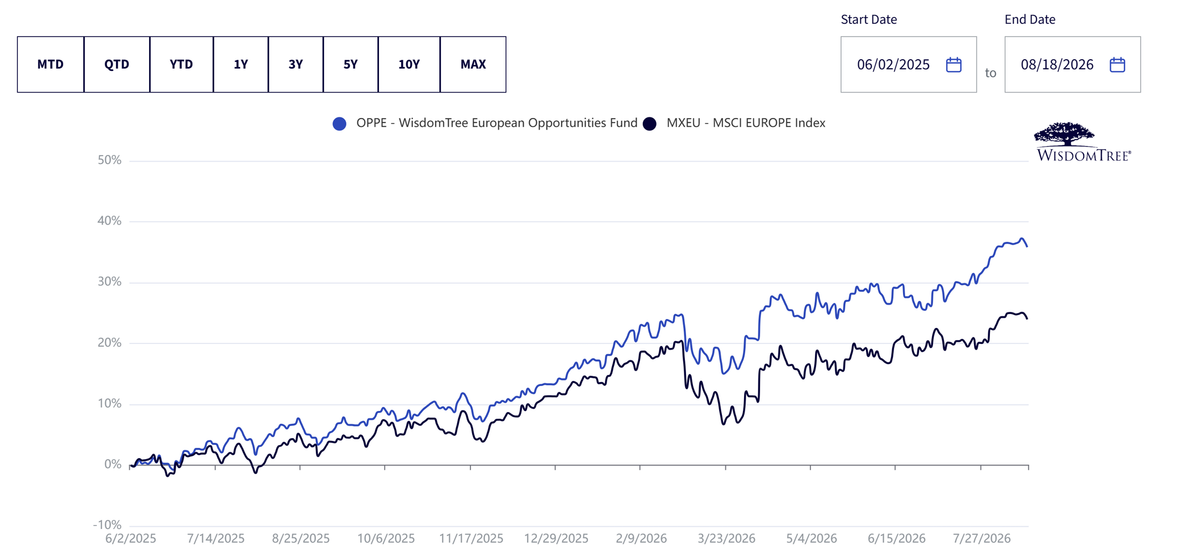Select the YTD time range
This screenshot has width=1200, height=550.
tap(181, 64)
